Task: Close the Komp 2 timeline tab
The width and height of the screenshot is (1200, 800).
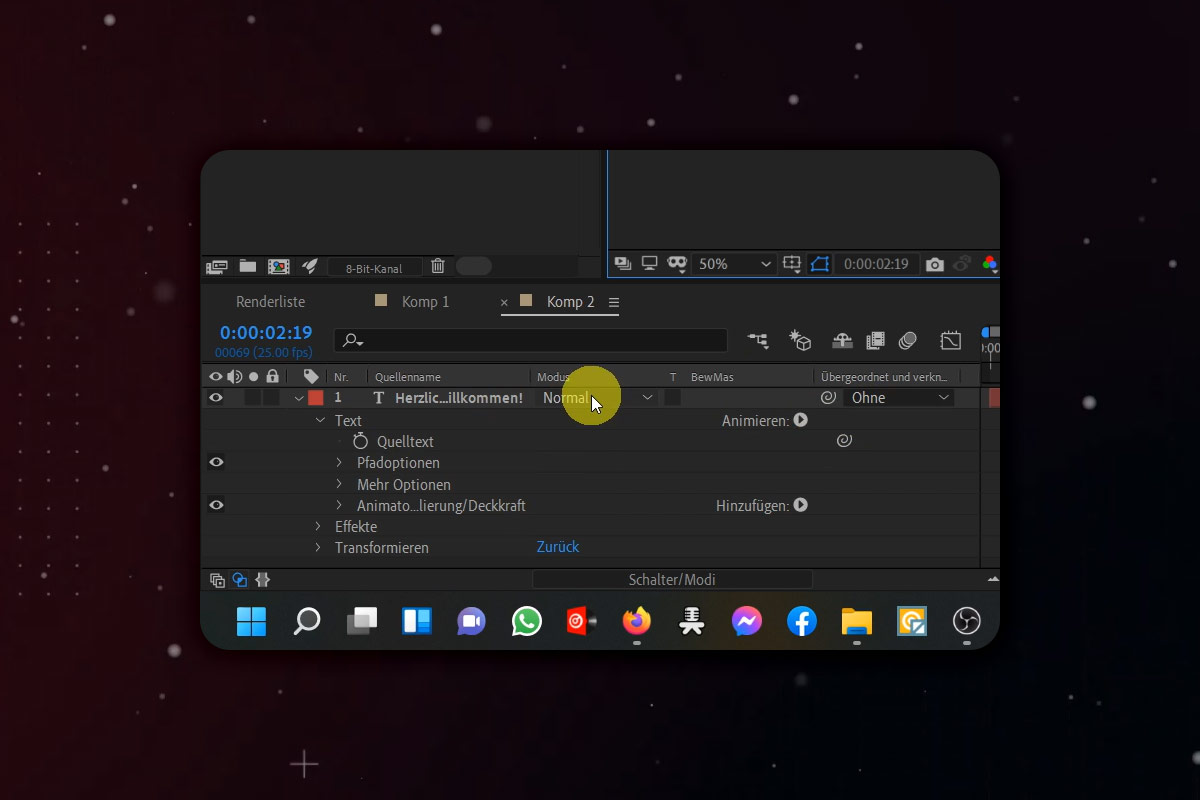Action: click(x=504, y=302)
